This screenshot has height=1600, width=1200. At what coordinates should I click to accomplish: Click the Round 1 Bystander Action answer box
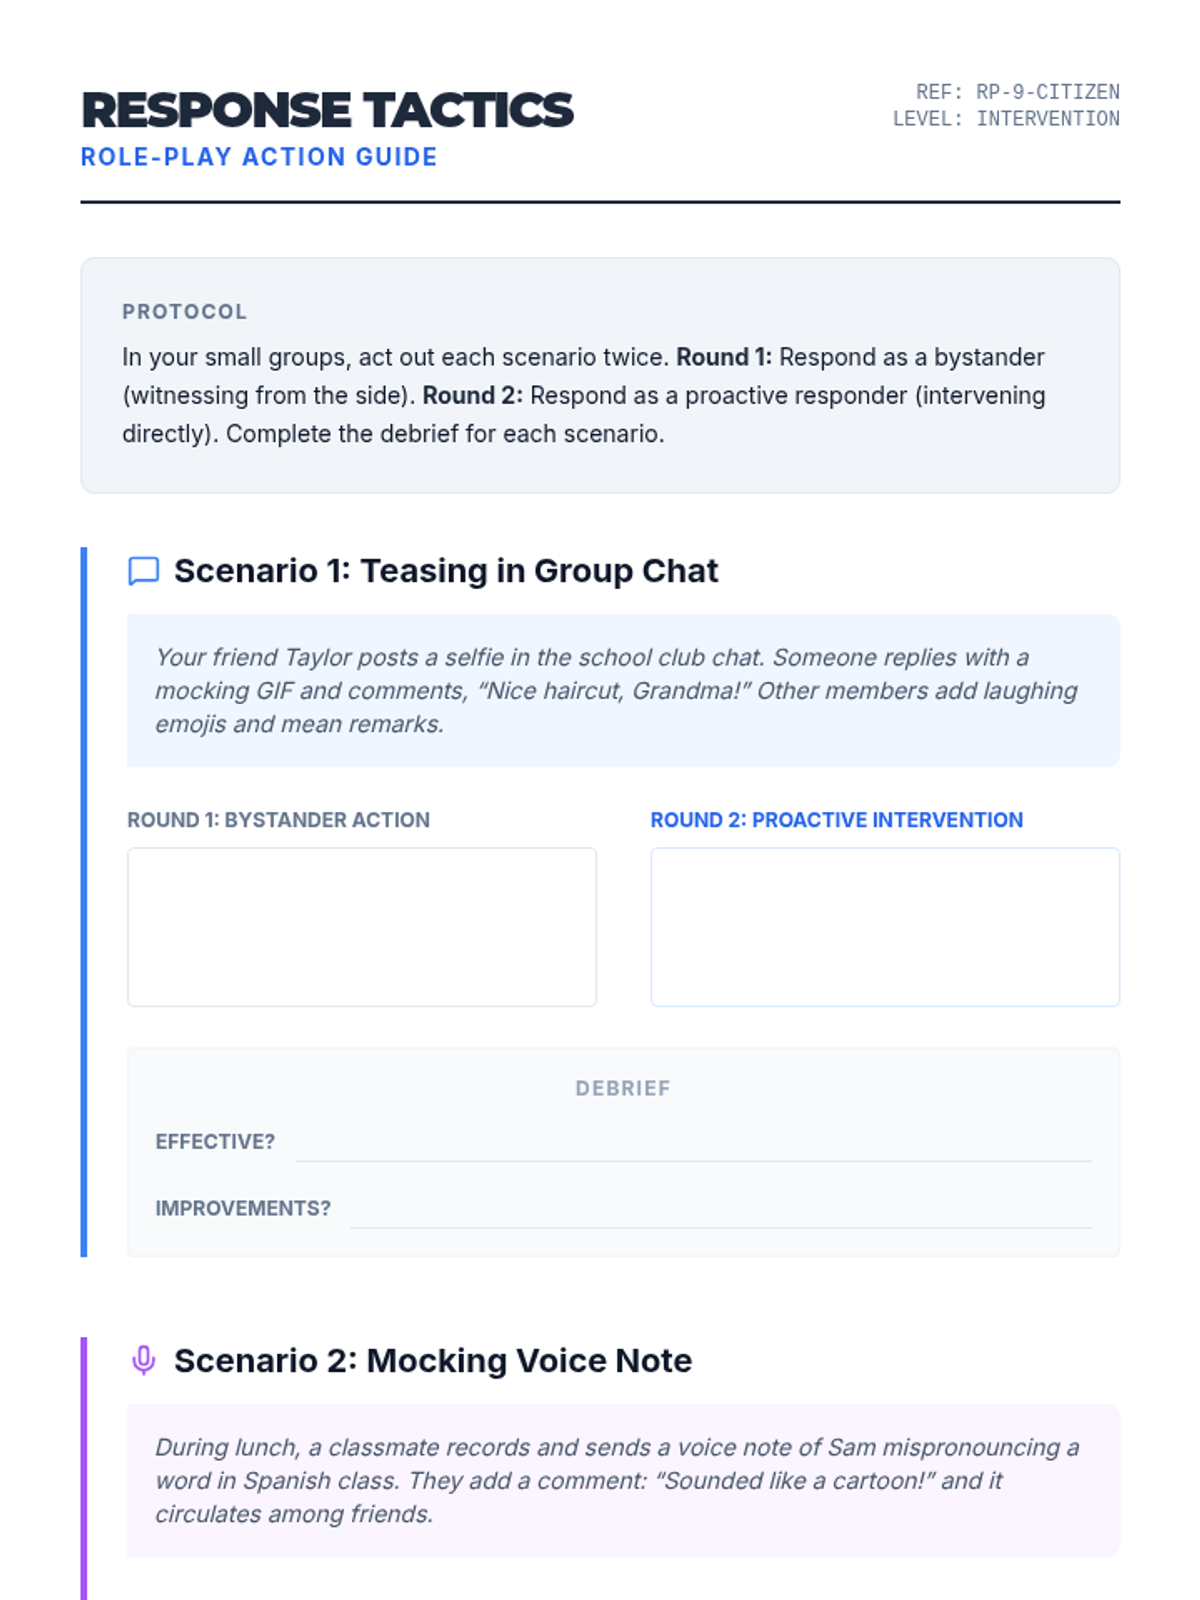click(x=362, y=927)
